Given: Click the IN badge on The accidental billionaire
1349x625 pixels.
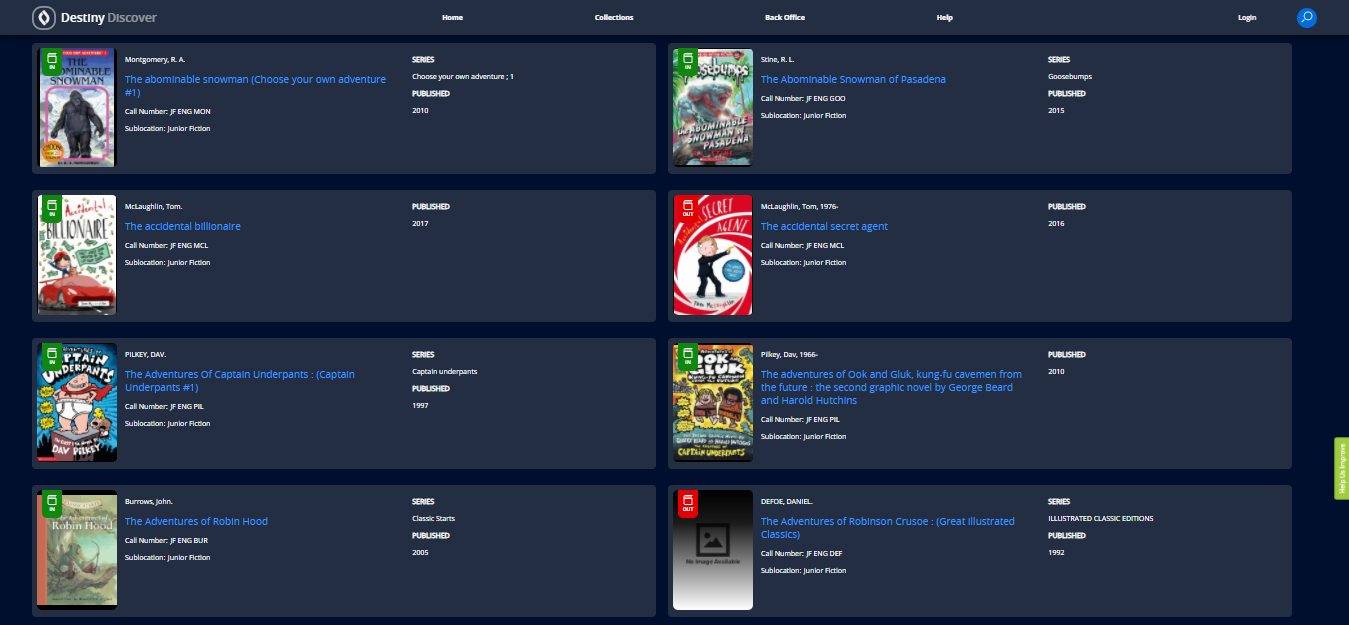Looking at the screenshot, I should (51, 209).
